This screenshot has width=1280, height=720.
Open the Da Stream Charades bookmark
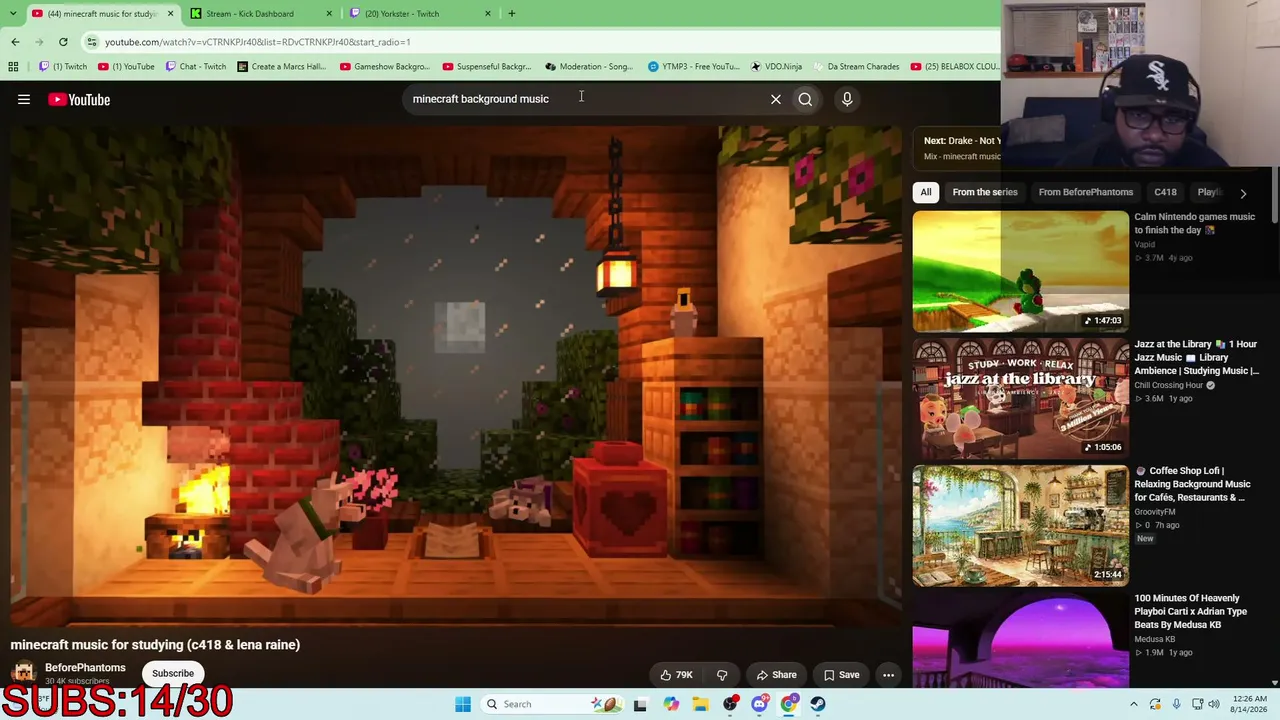pyautogui.click(x=856, y=67)
